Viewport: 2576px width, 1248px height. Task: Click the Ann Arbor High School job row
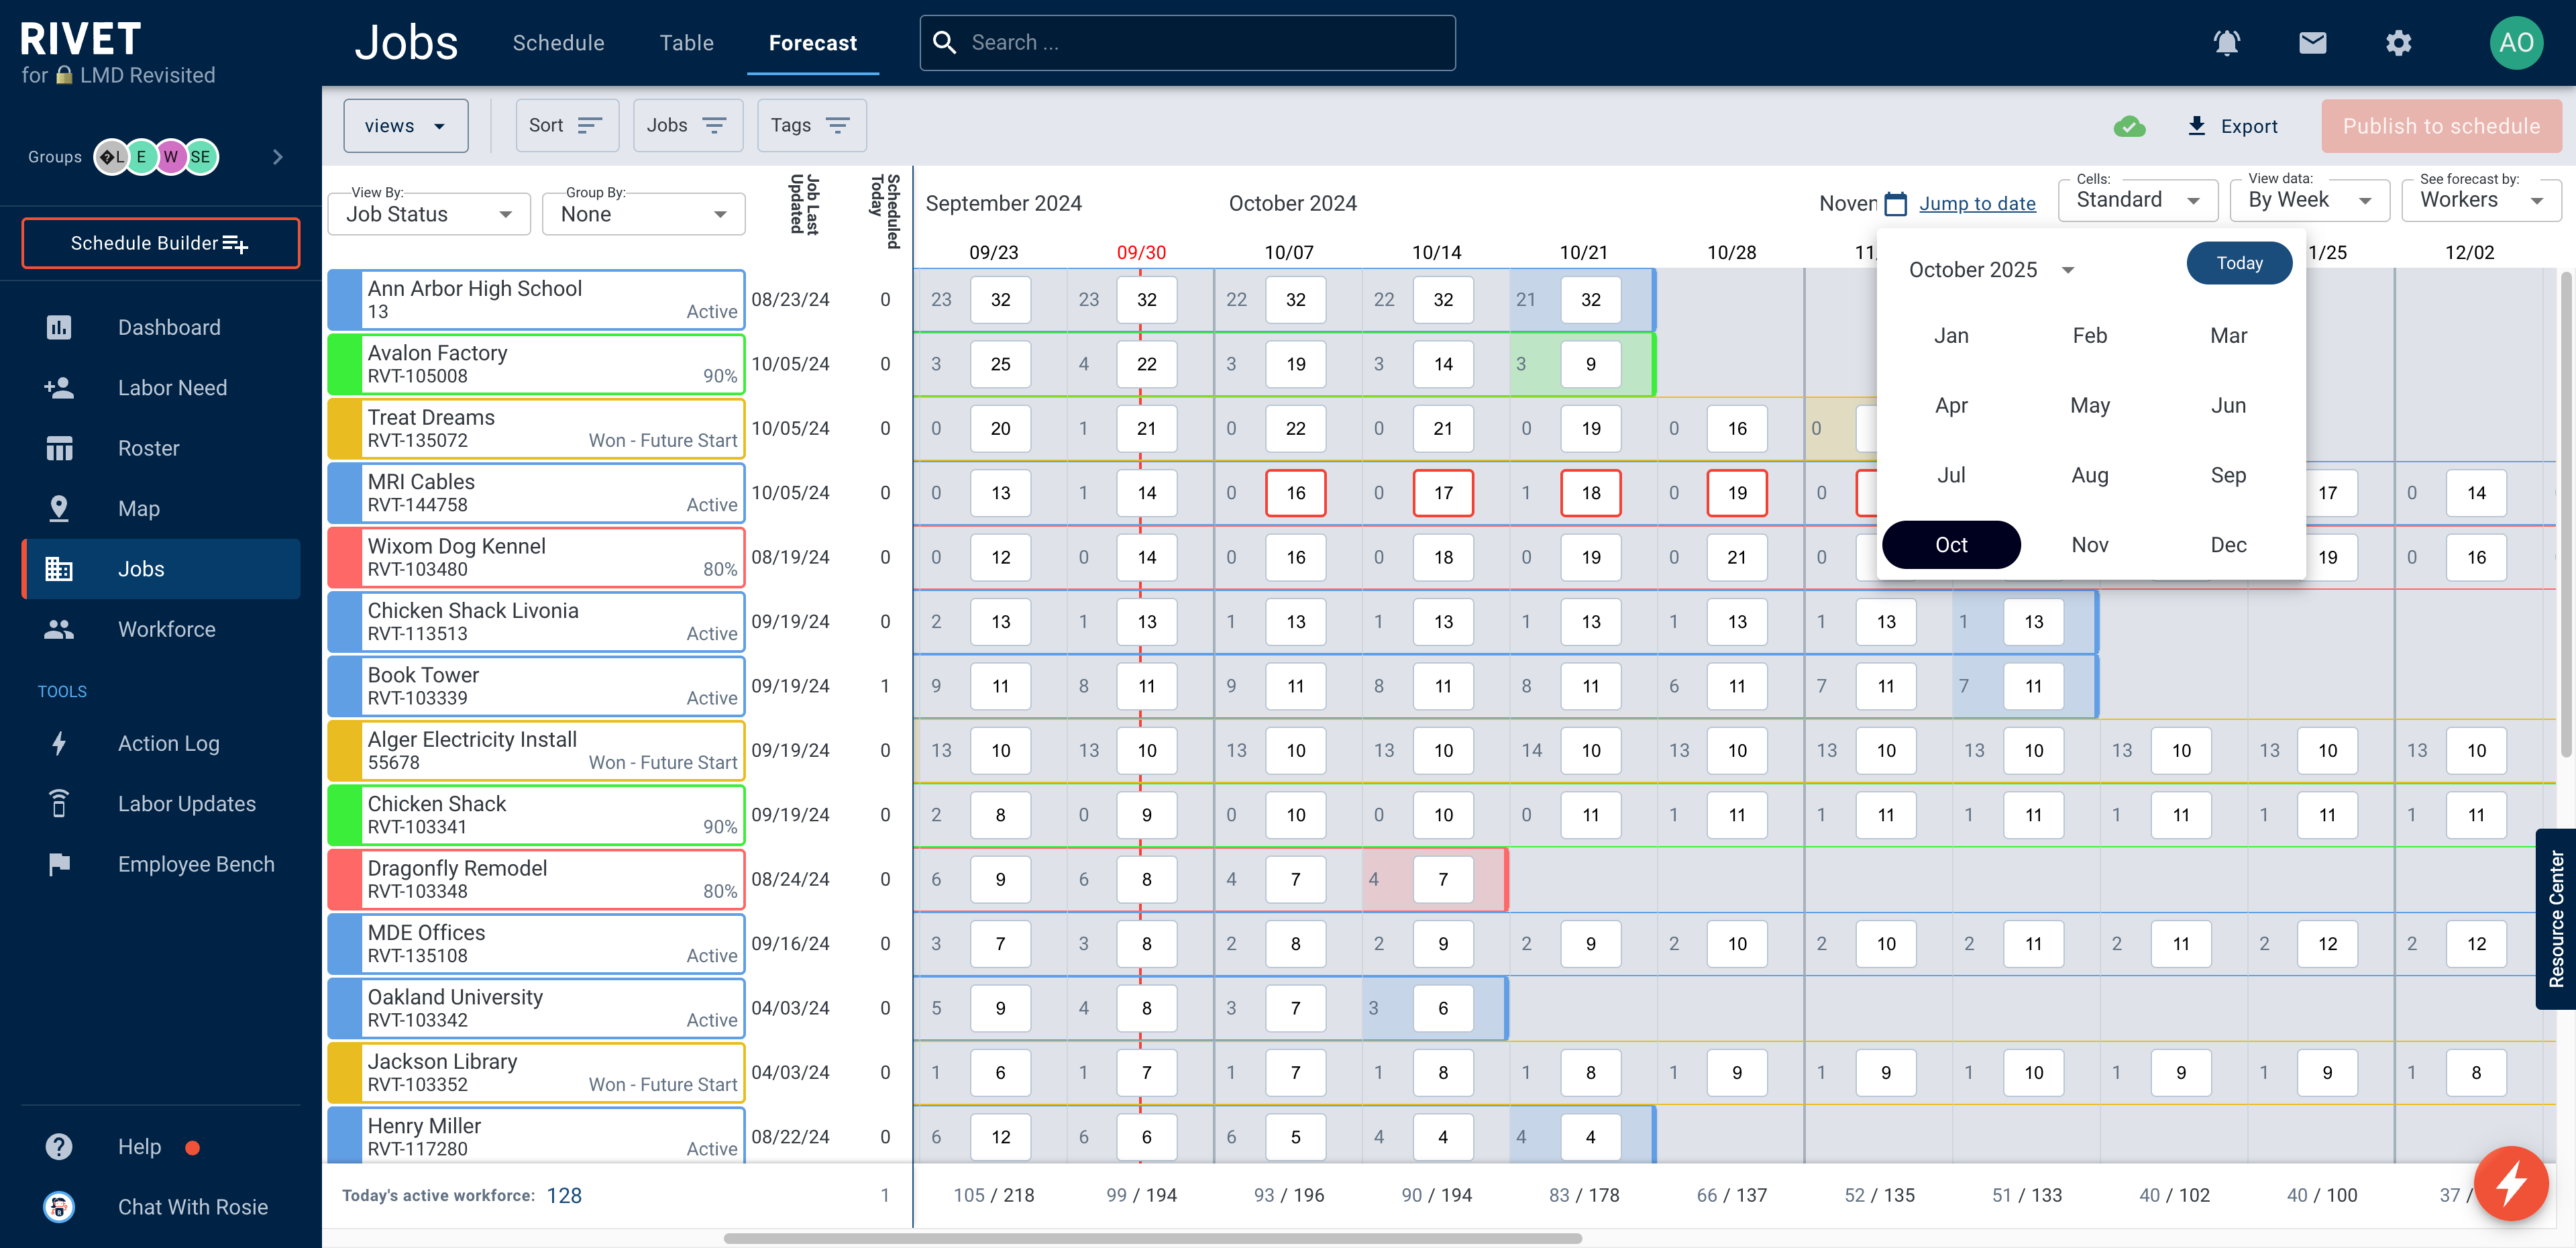pyautogui.click(x=536, y=299)
